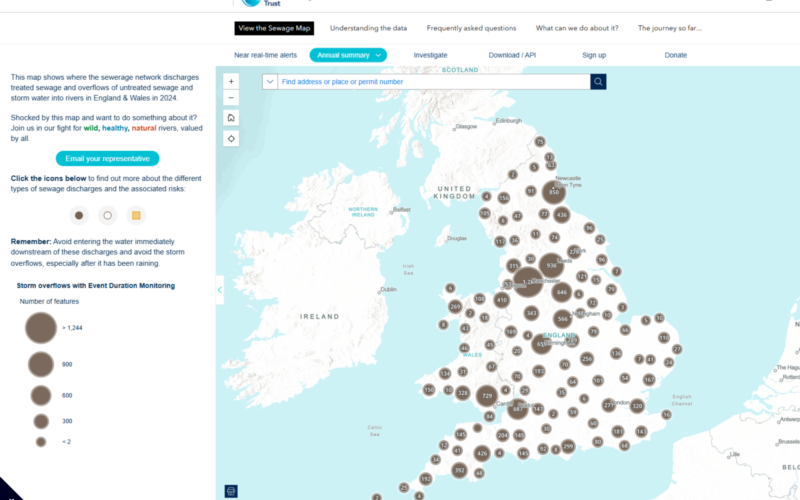
Task: Open Frequently asked questions page
Action: 471,28
